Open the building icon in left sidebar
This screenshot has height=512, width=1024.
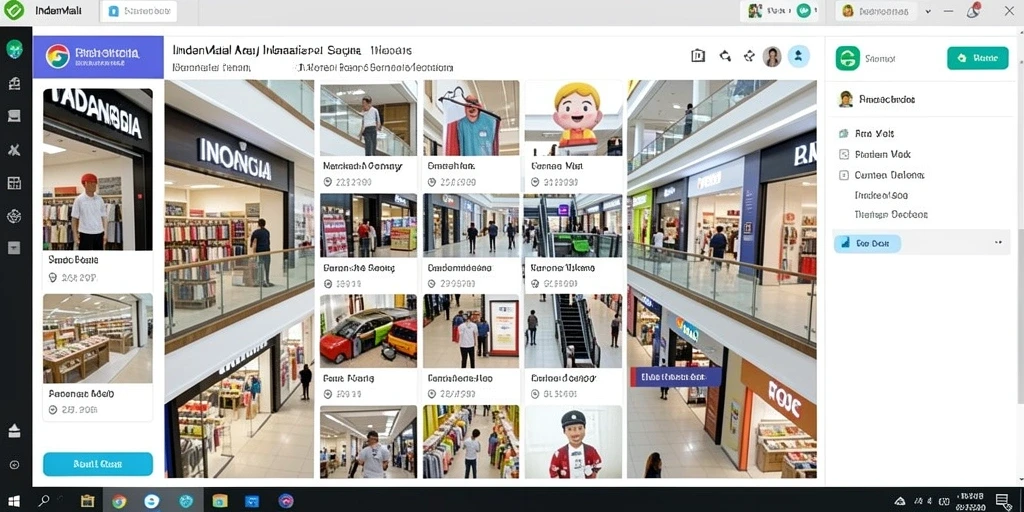(14, 83)
